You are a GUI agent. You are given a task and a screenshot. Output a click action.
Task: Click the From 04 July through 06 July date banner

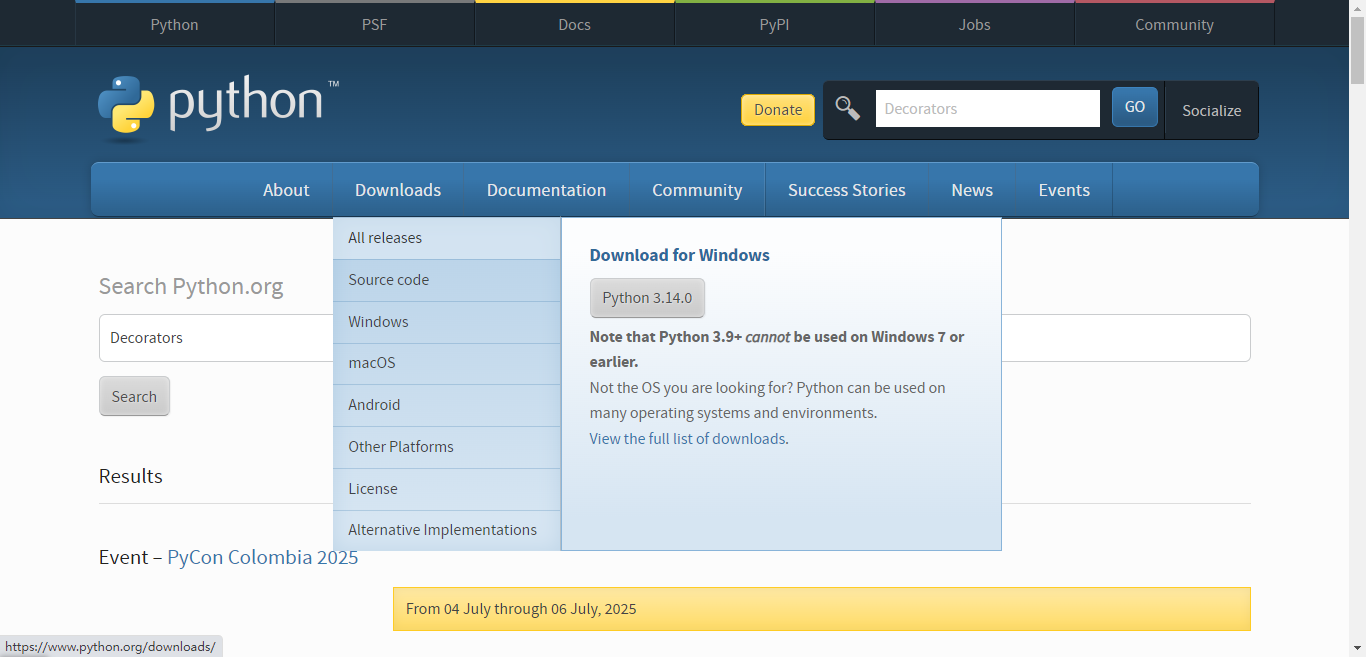pyautogui.click(x=821, y=609)
